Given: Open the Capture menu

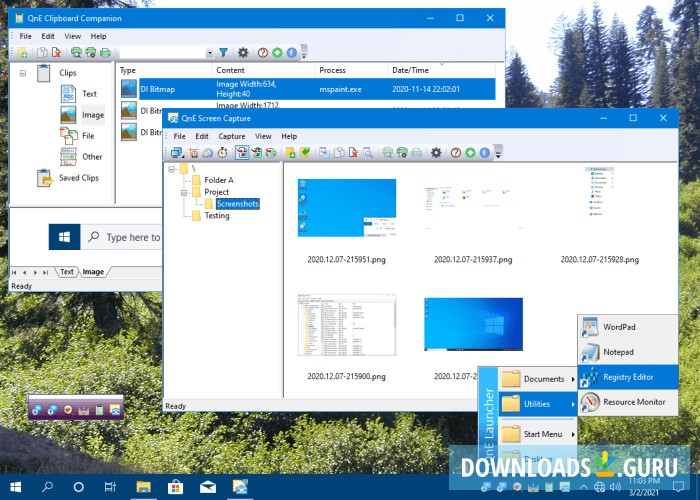Looking at the screenshot, I should (232, 136).
